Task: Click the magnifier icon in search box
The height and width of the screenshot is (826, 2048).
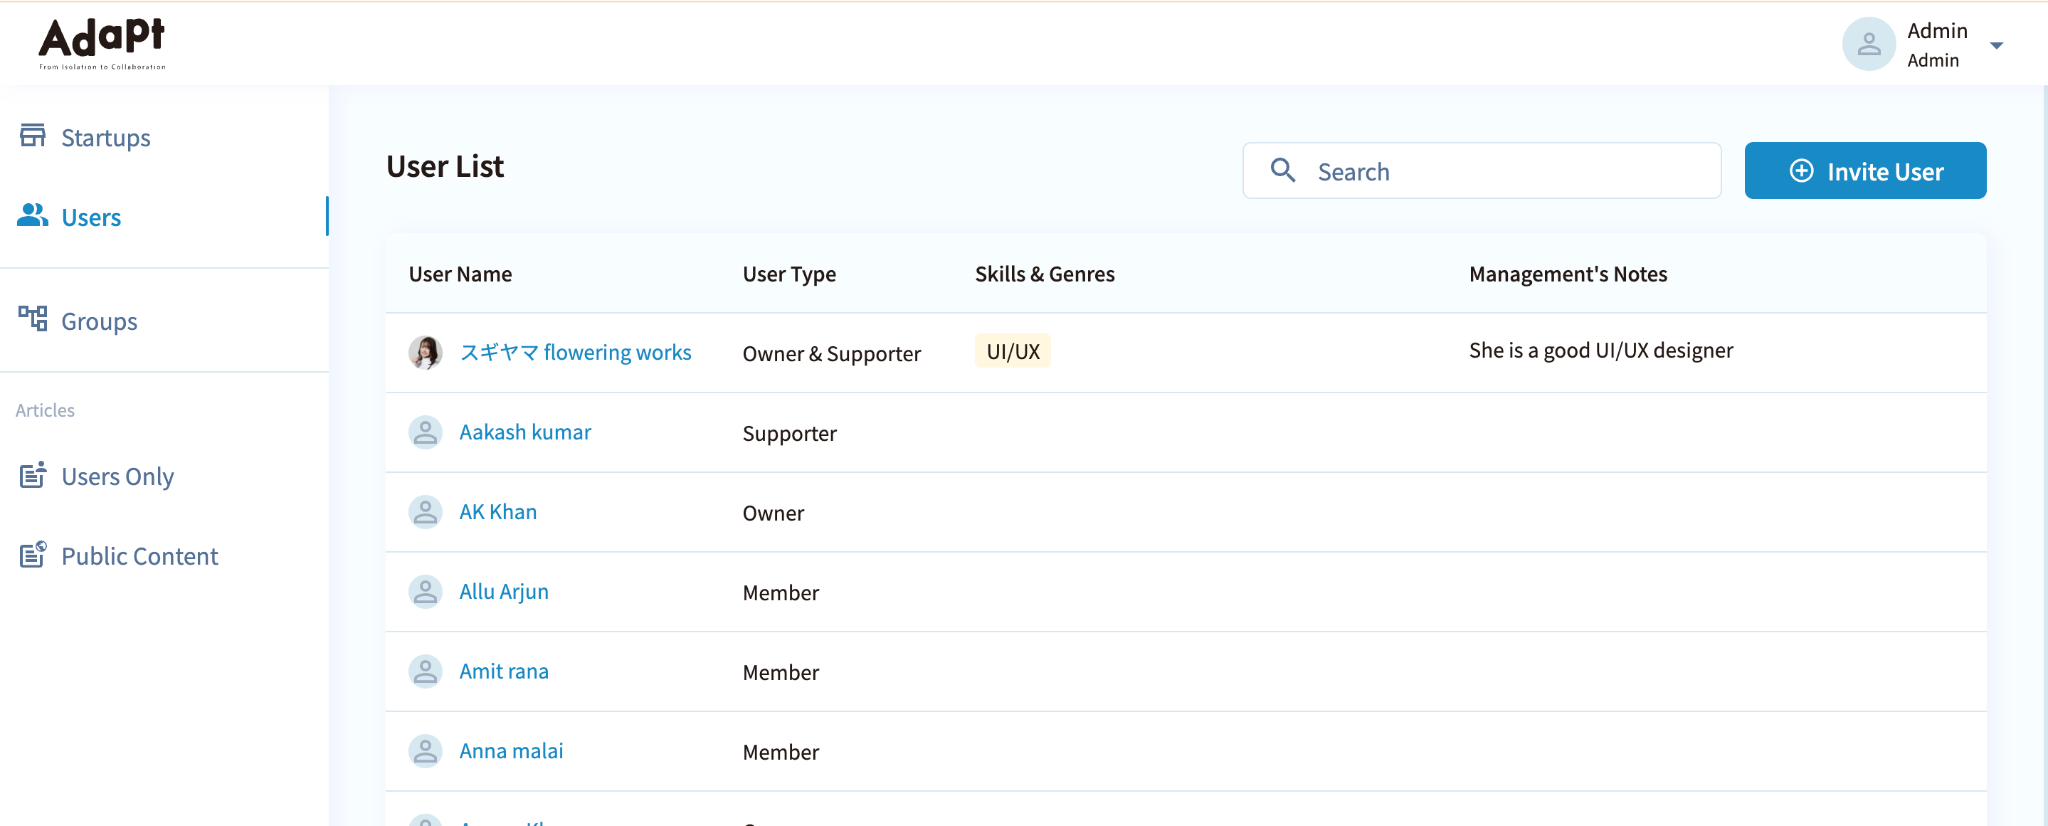Action: pos(1283,170)
